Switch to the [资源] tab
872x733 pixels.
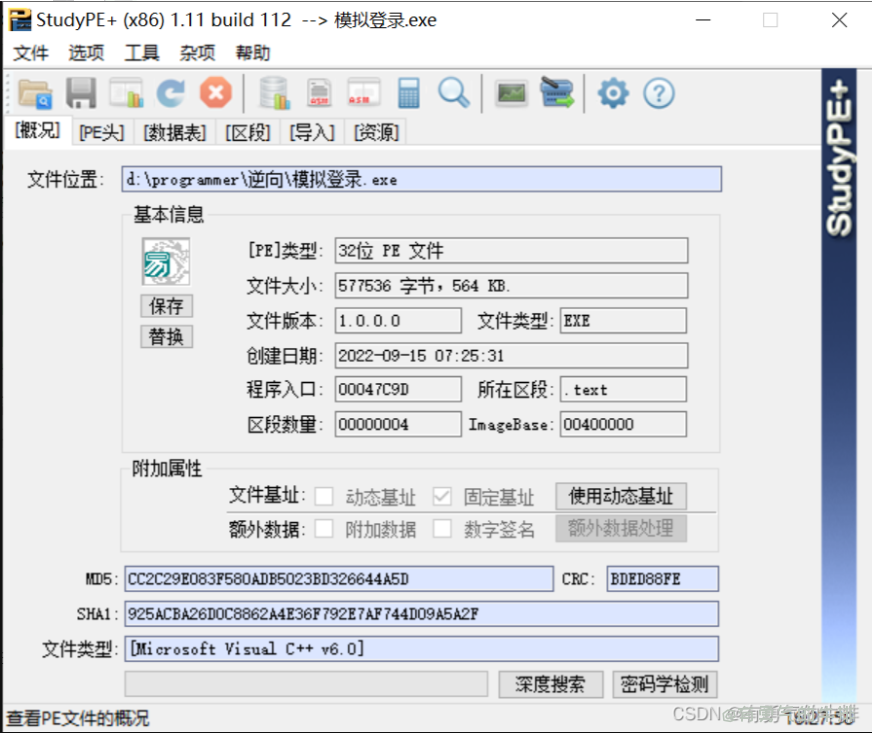pyautogui.click(x=376, y=133)
